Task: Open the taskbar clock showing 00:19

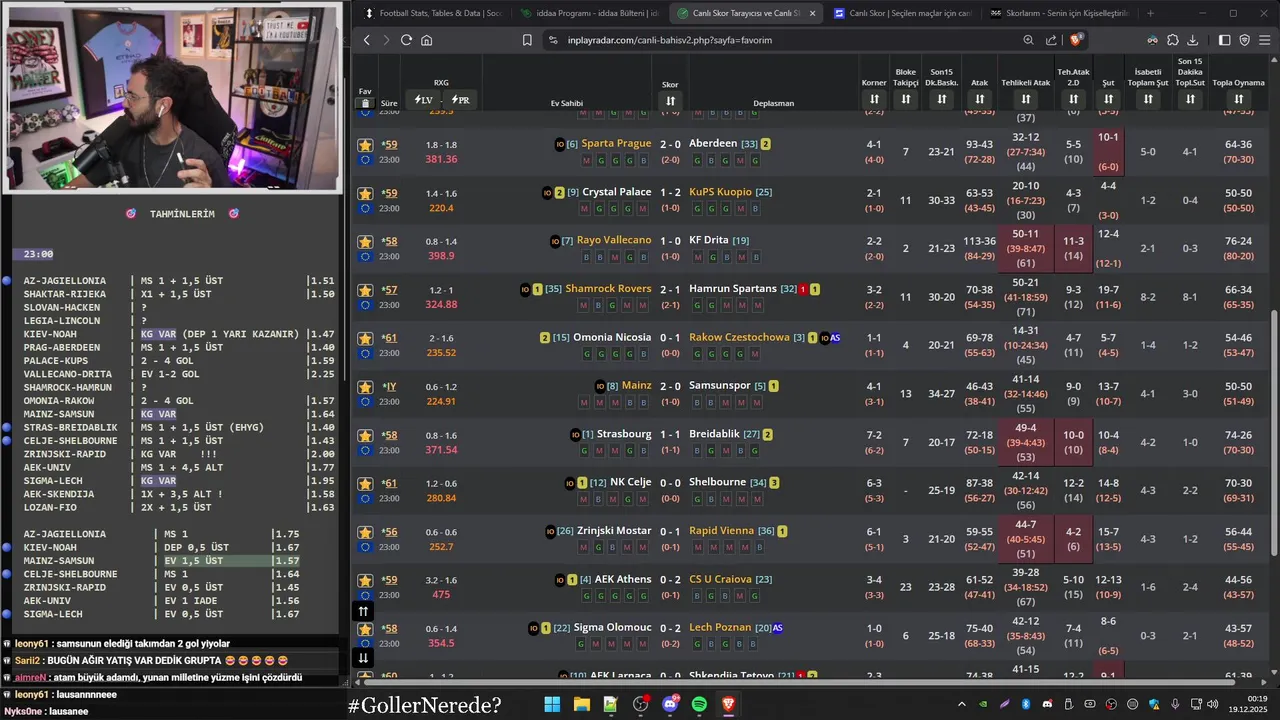Action: coord(1250,705)
